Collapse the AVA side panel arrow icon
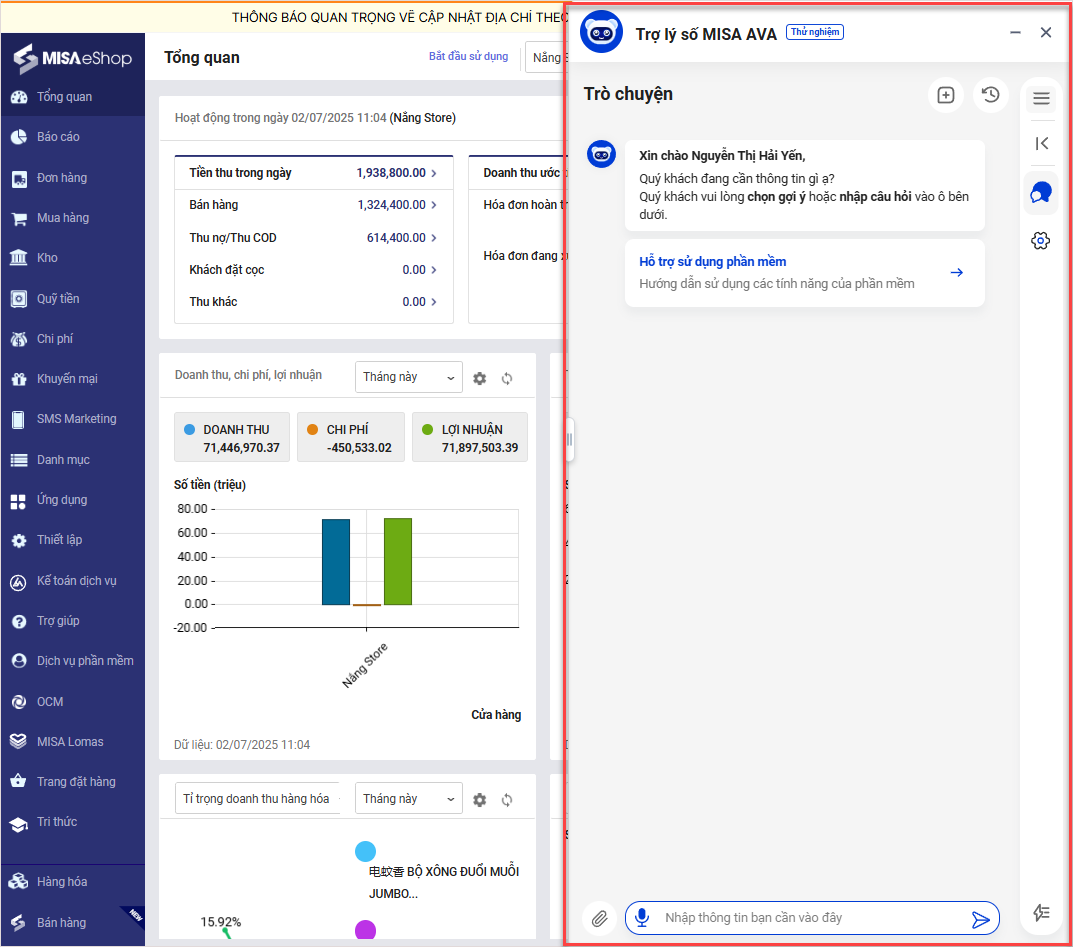Screen dimensions: 1073x947 click(x=1041, y=143)
